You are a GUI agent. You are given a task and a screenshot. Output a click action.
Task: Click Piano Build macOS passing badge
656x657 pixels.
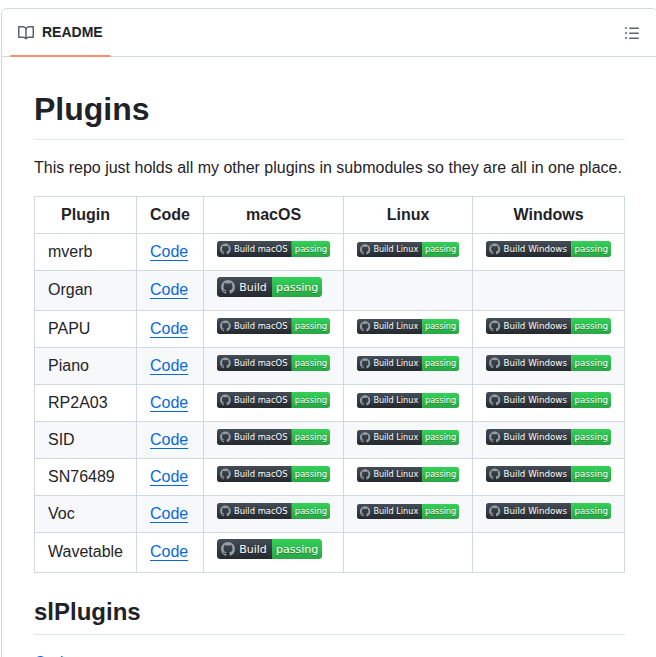pos(274,363)
